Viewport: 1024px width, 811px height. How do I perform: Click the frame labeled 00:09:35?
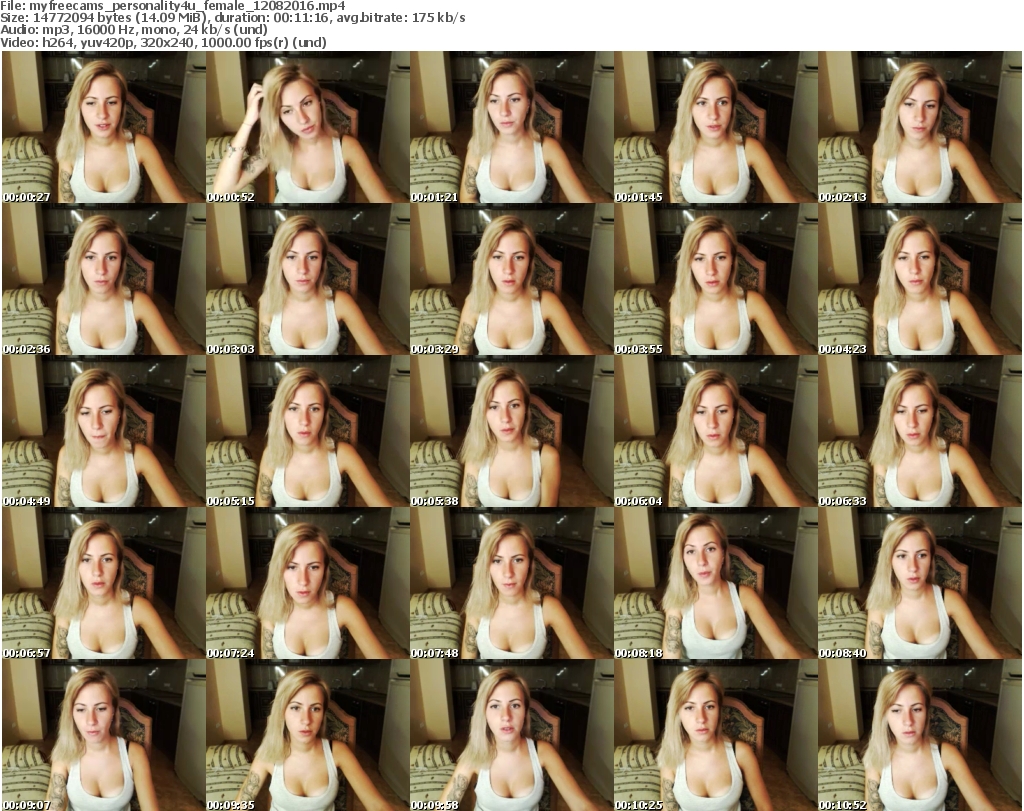(x=308, y=735)
